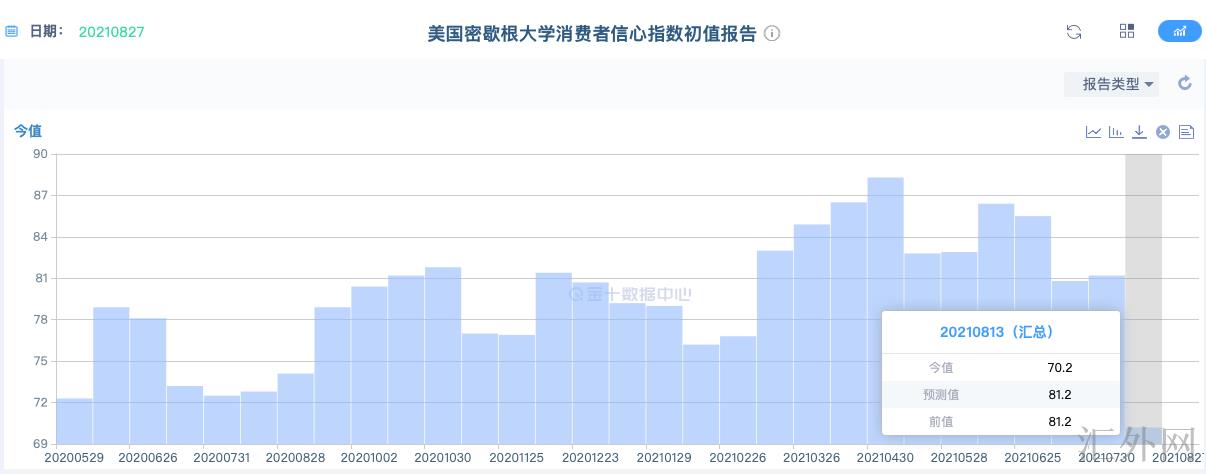Download the chart as an image
Viewport: 1206px width, 474px height.
coord(1139,132)
